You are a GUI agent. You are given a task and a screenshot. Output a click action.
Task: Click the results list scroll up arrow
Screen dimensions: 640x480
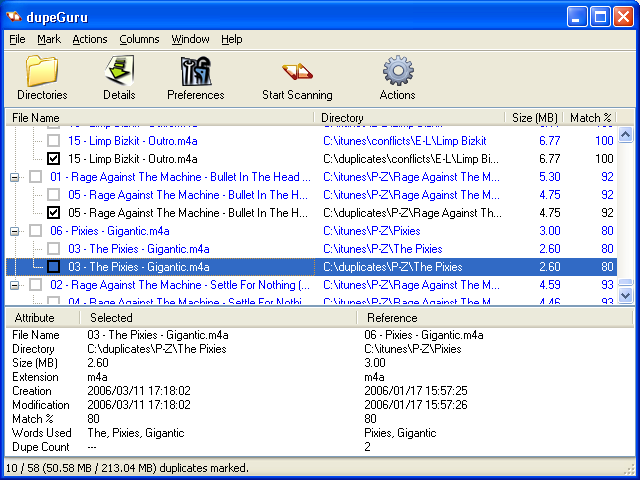(x=626, y=135)
